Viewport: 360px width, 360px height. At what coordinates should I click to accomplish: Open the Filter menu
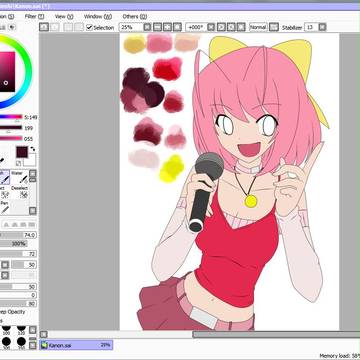(x=34, y=16)
